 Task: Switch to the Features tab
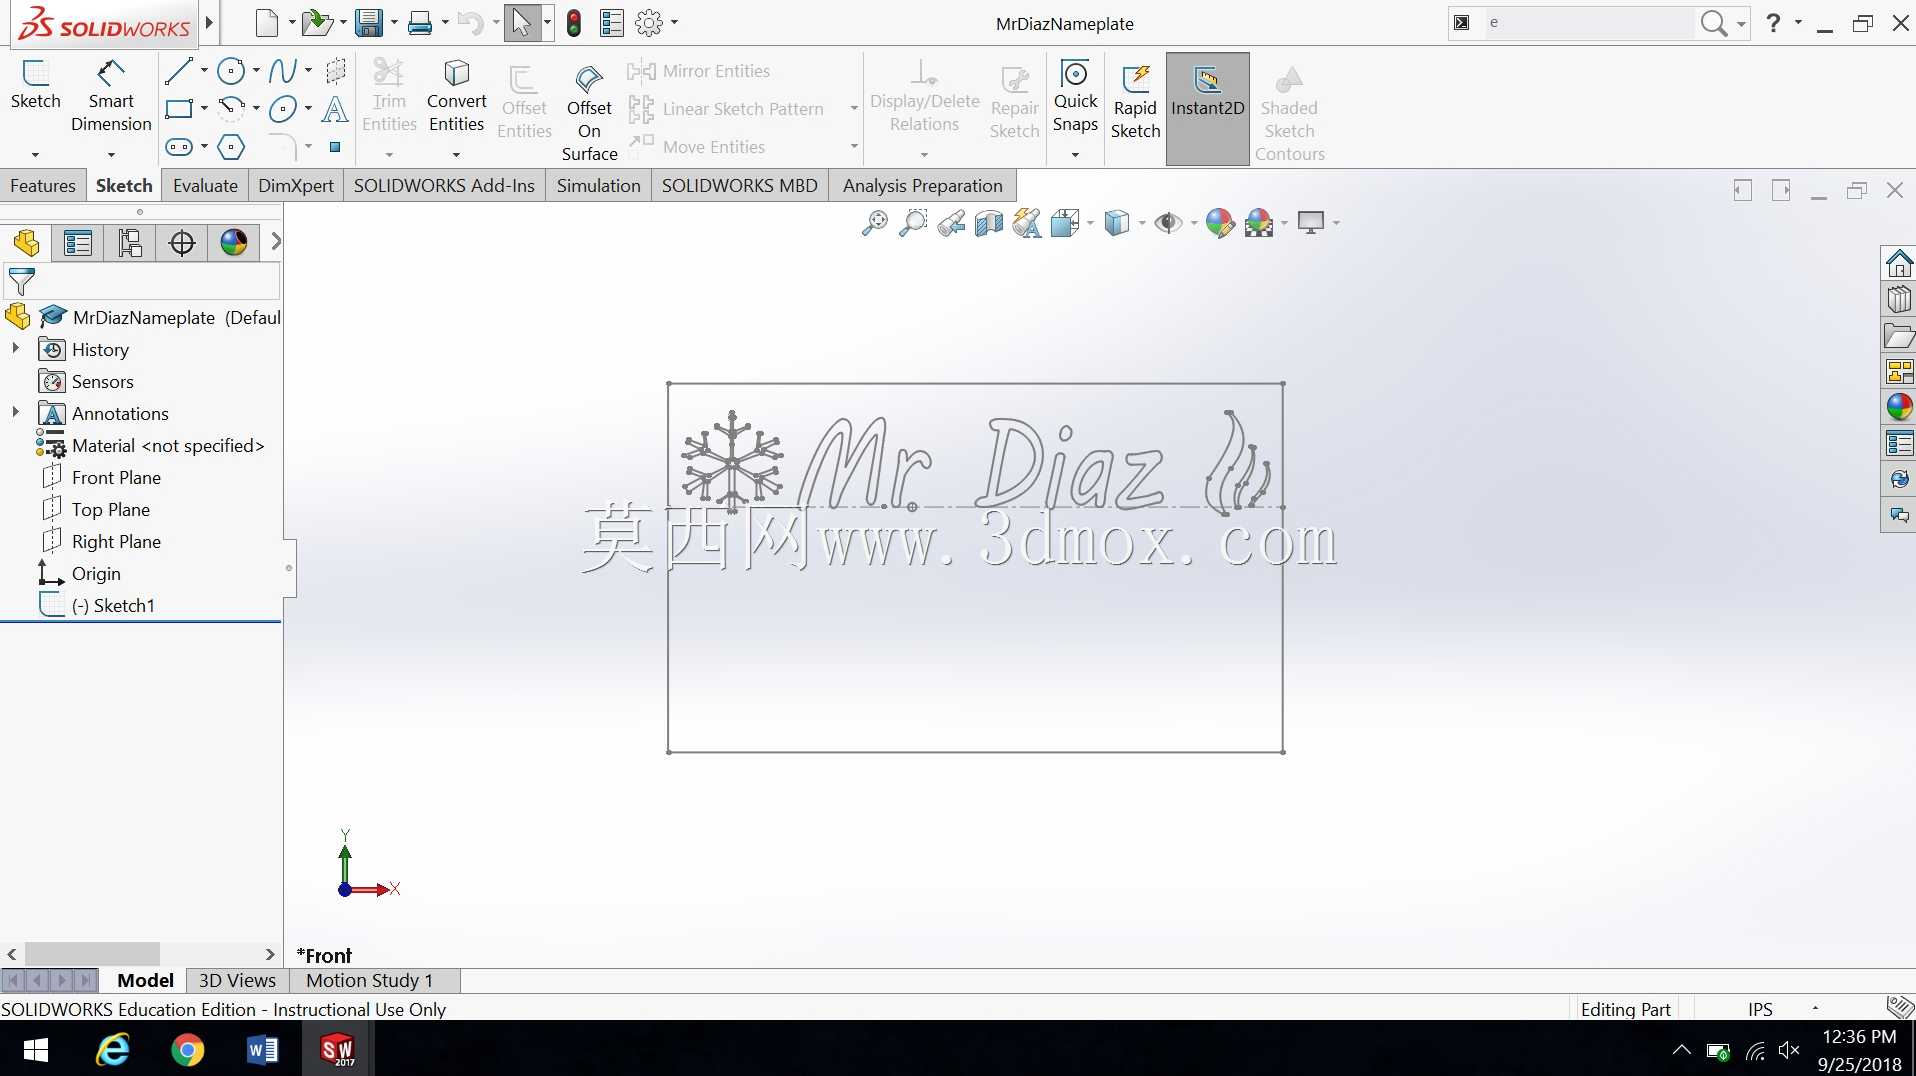pyautogui.click(x=43, y=186)
